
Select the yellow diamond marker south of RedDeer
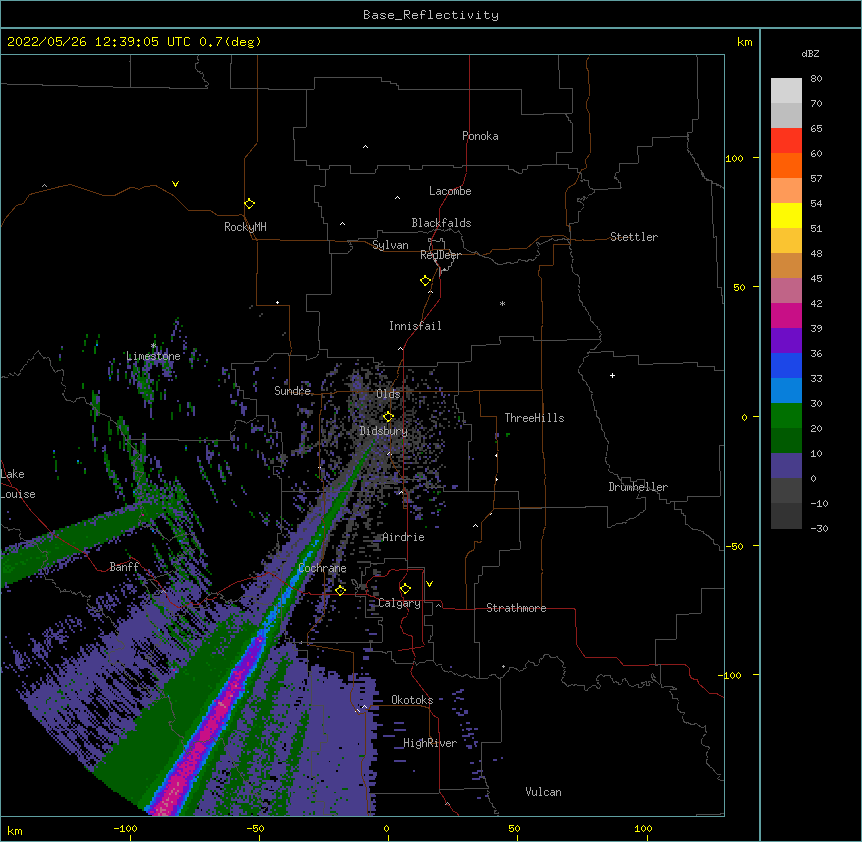[426, 281]
